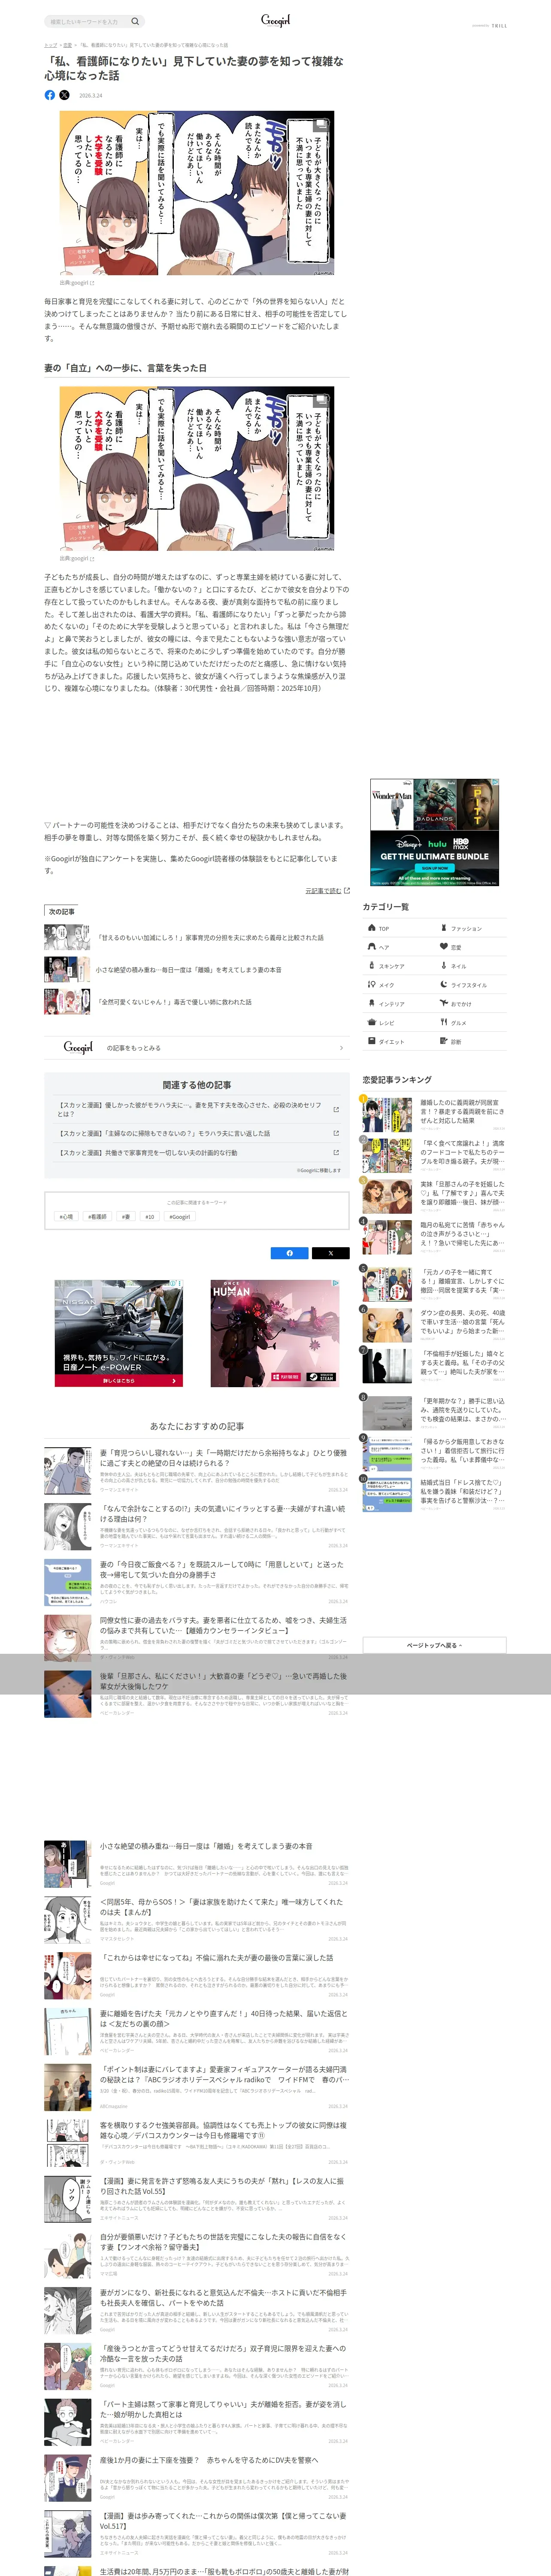The image size is (551, 2576).
Task: Open the 恋愛 breadcrumb link
Action: pos(67,45)
